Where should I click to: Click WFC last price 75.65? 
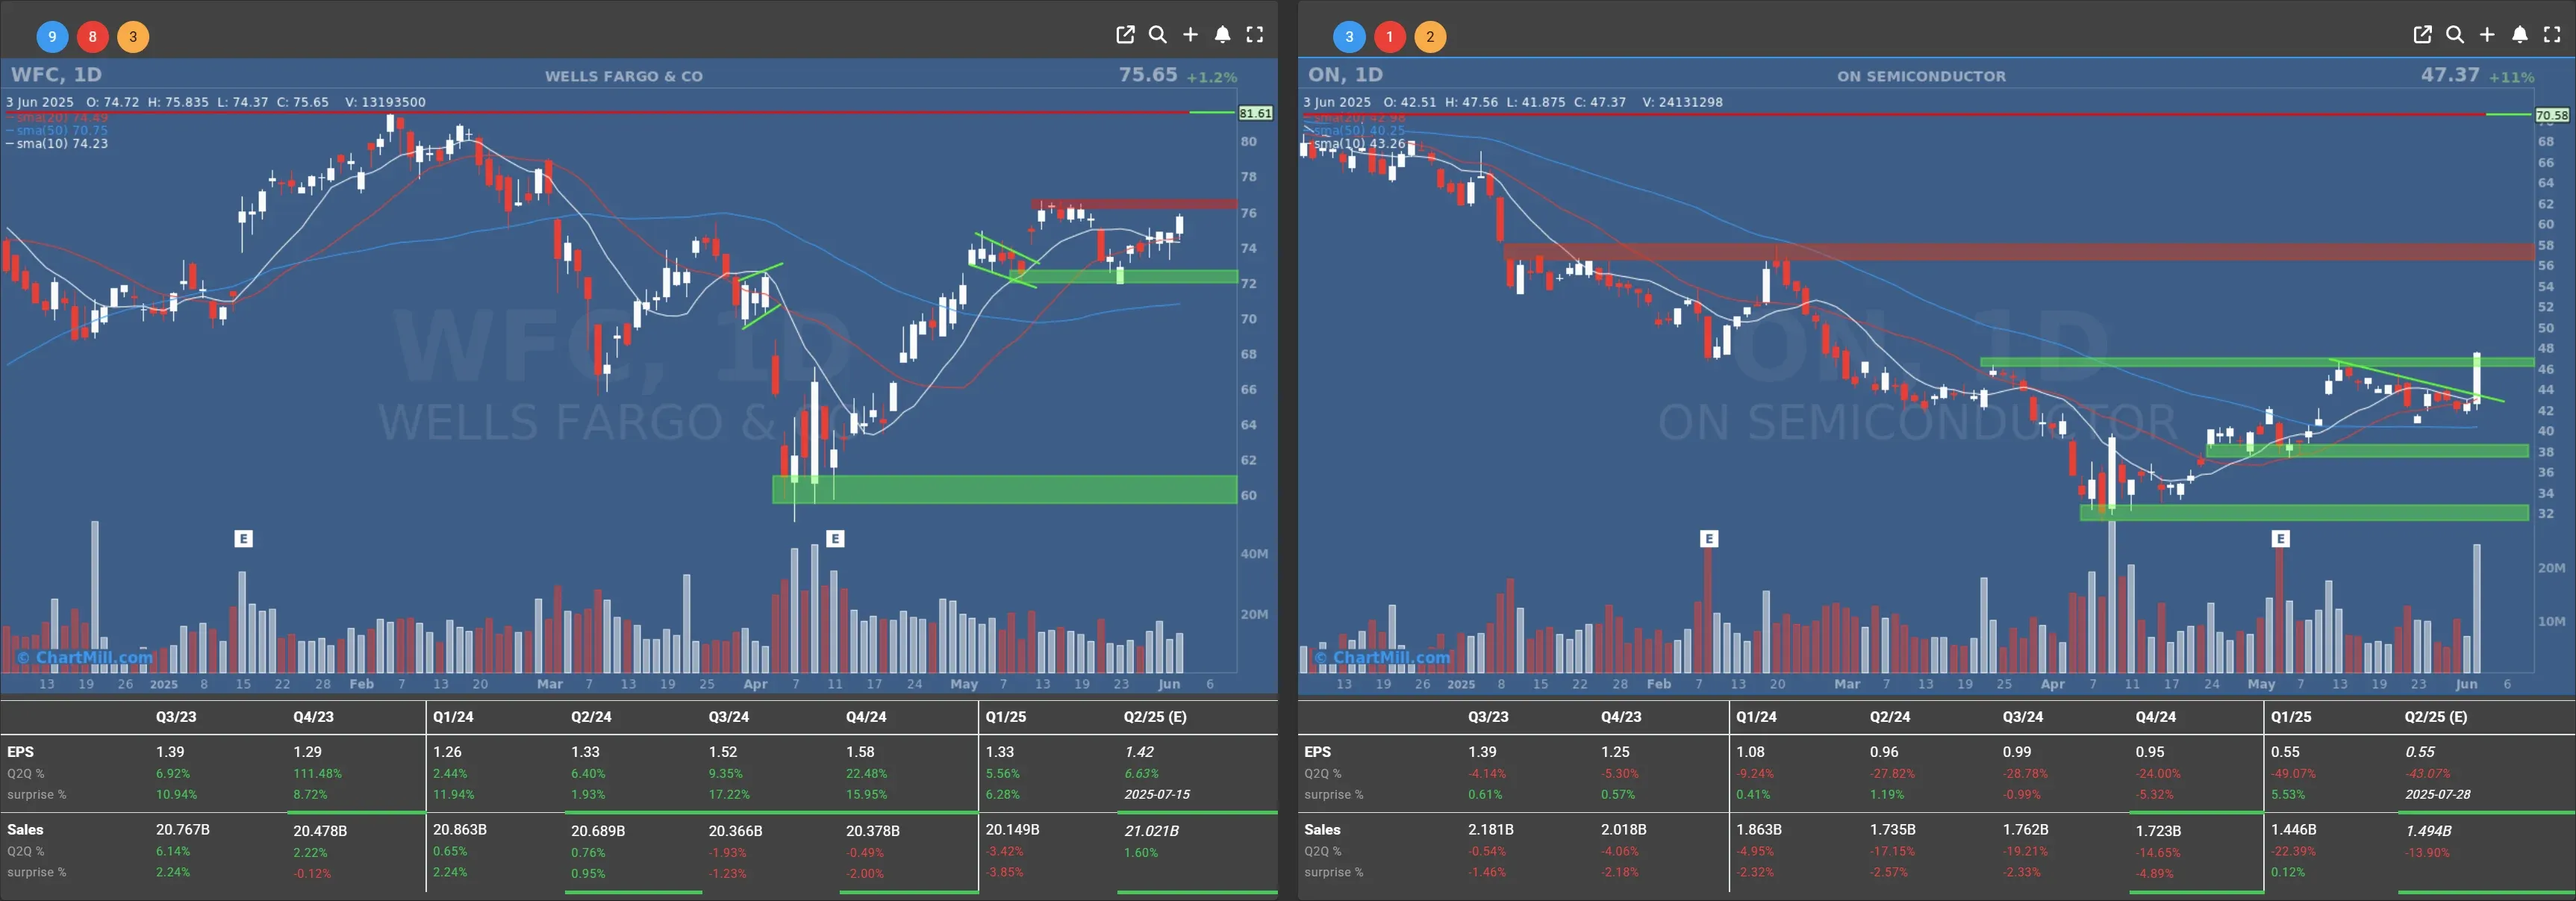pos(1148,75)
